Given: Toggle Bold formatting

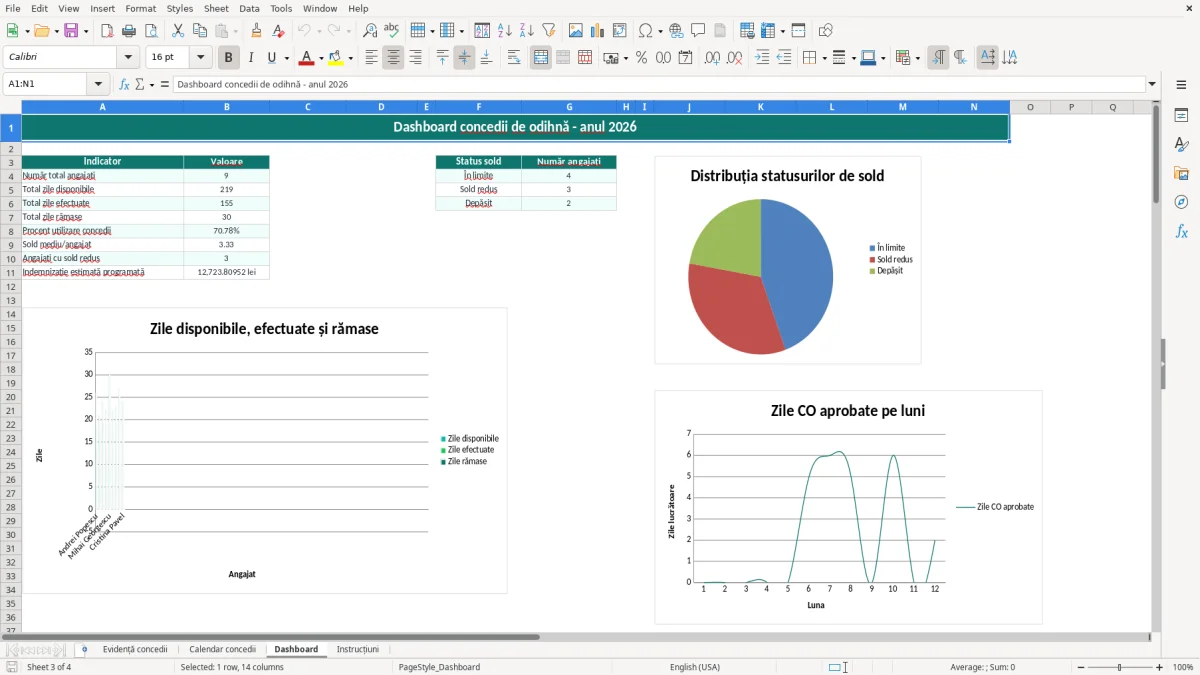Looking at the screenshot, I should pos(229,58).
